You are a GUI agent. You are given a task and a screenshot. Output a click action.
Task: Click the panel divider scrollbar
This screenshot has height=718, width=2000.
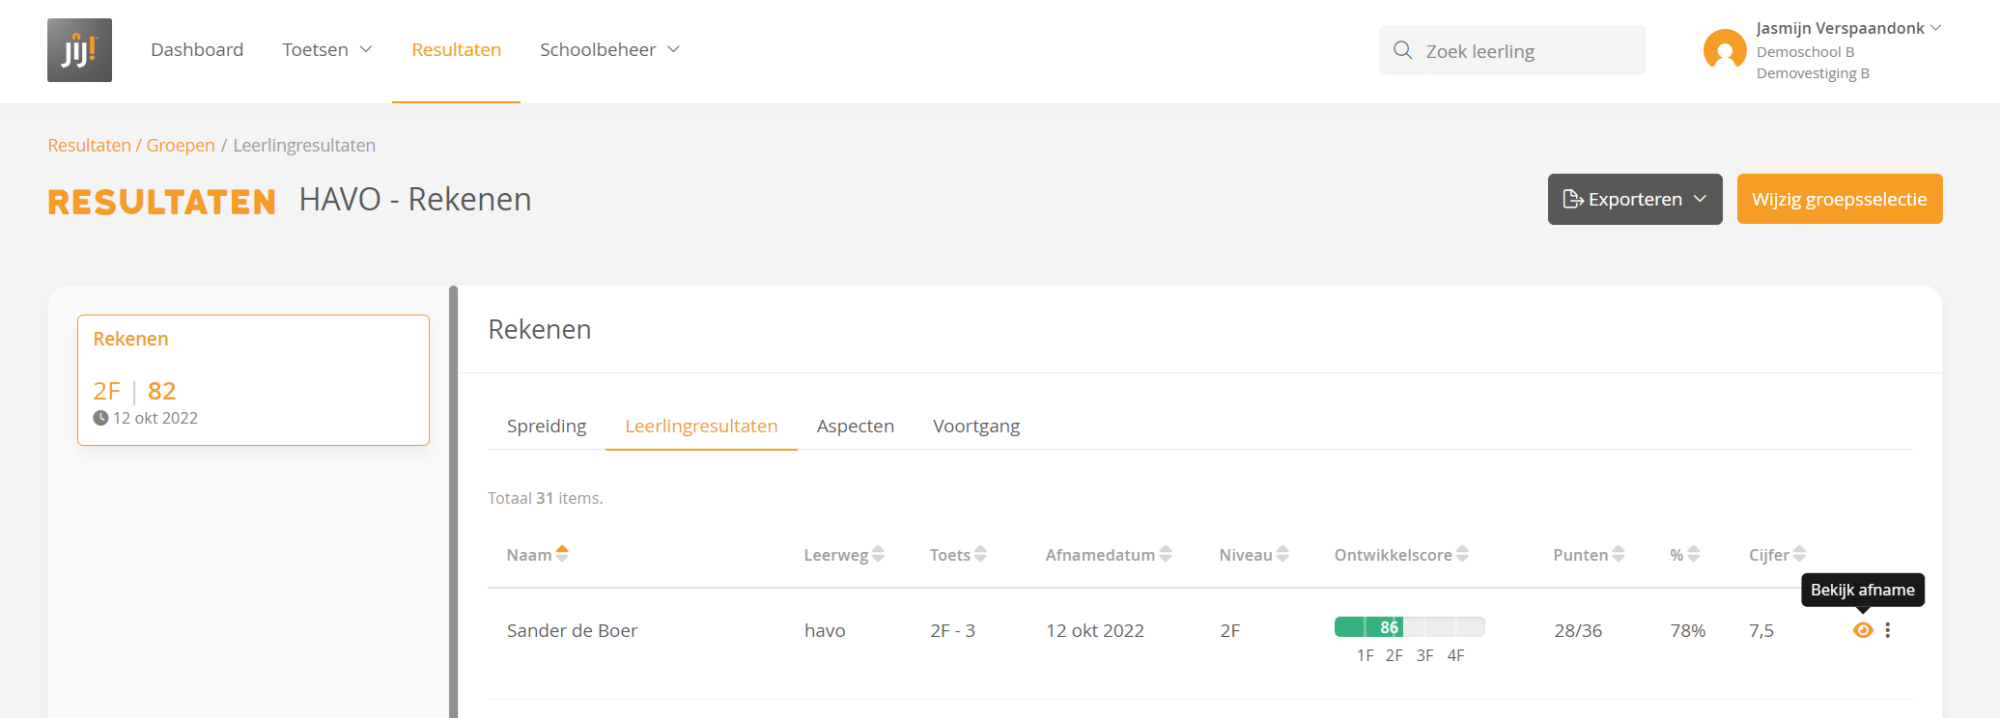click(453, 502)
